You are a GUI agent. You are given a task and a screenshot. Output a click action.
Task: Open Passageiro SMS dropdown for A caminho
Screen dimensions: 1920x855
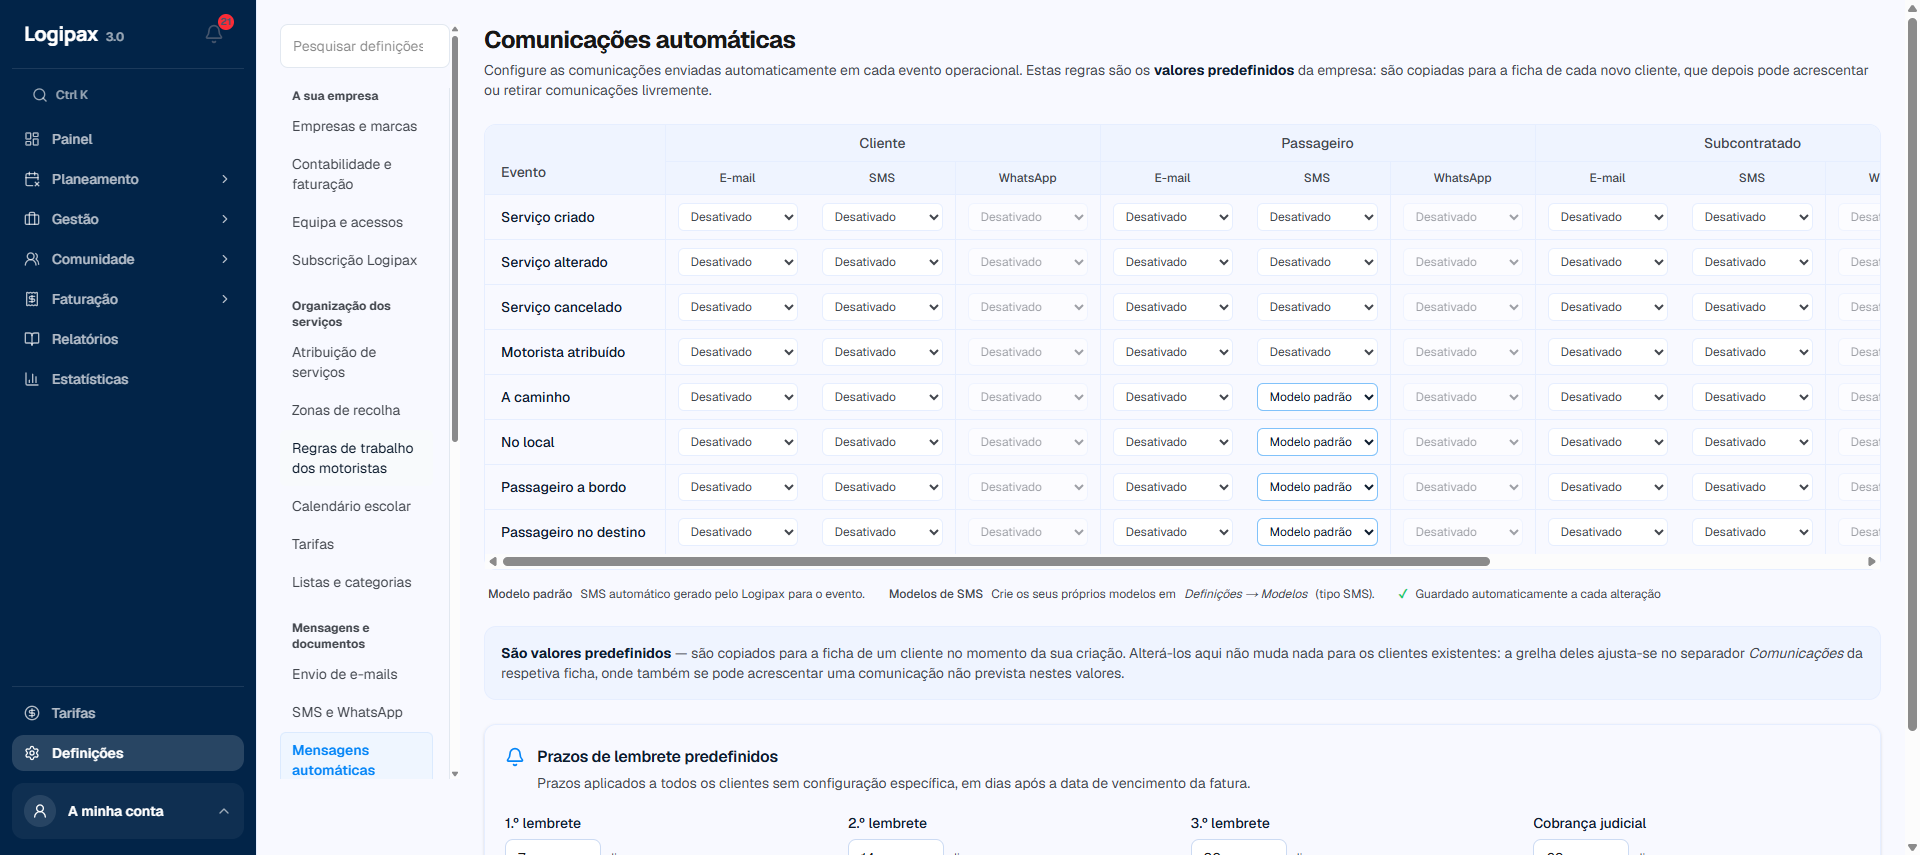[x=1317, y=397]
